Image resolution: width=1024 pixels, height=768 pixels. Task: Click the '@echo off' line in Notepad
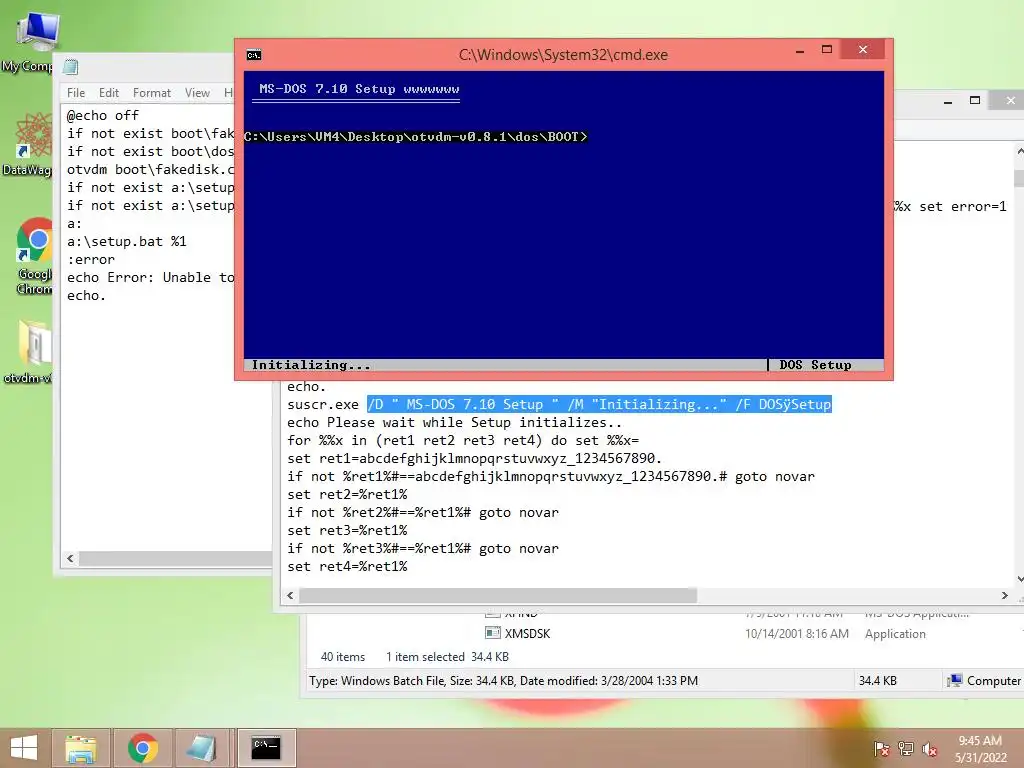tap(103, 116)
